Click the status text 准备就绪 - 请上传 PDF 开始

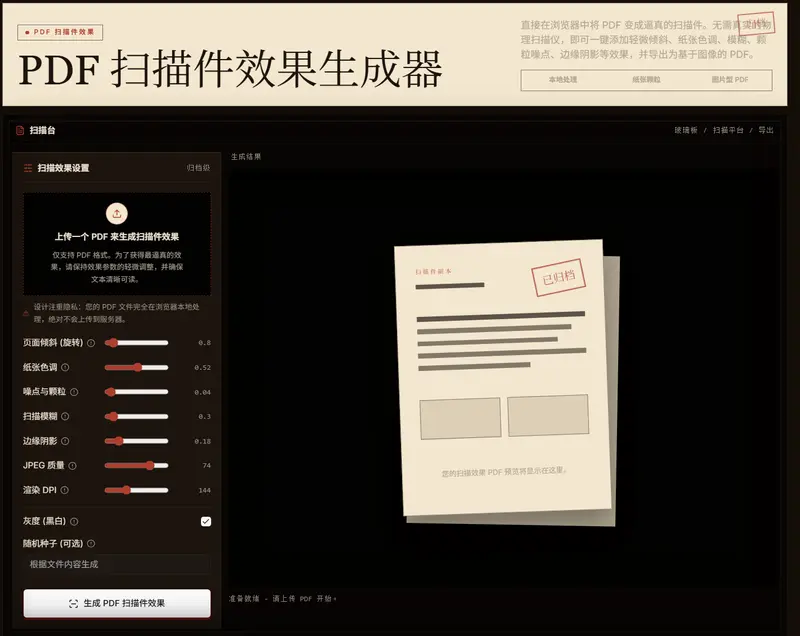click(283, 599)
